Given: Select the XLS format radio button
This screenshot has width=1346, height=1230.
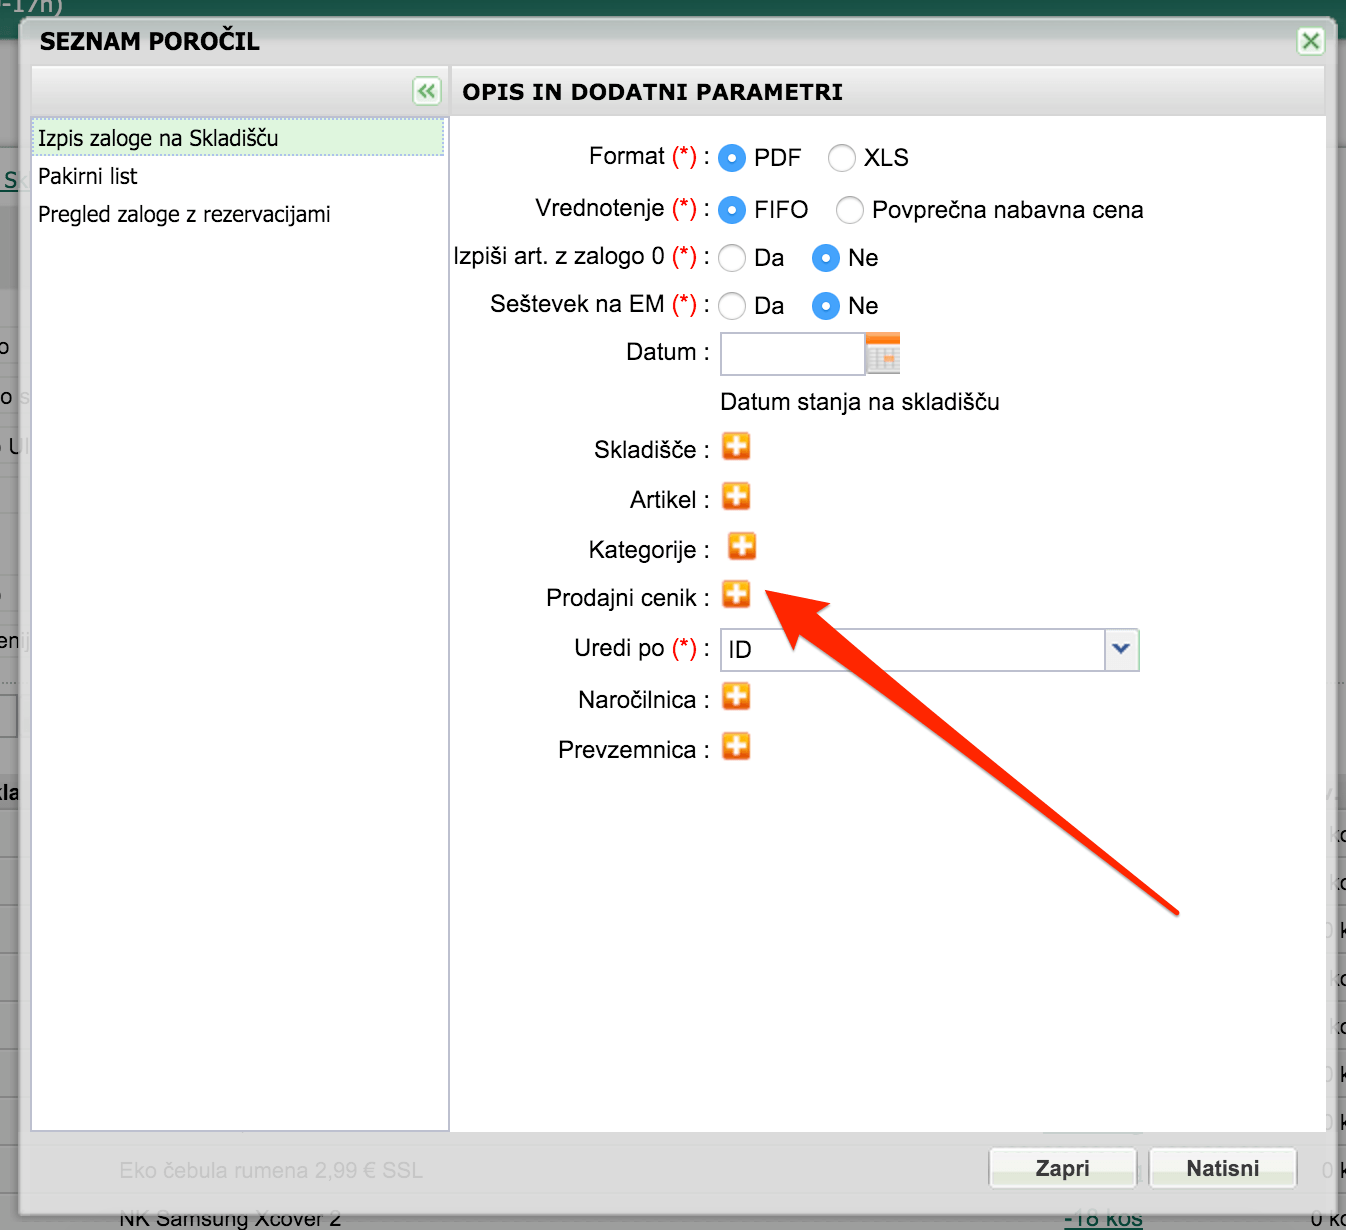Looking at the screenshot, I should (842, 158).
